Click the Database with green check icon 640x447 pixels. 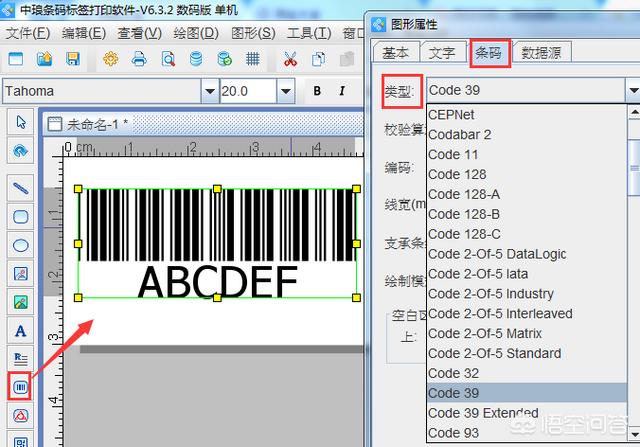(224, 59)
